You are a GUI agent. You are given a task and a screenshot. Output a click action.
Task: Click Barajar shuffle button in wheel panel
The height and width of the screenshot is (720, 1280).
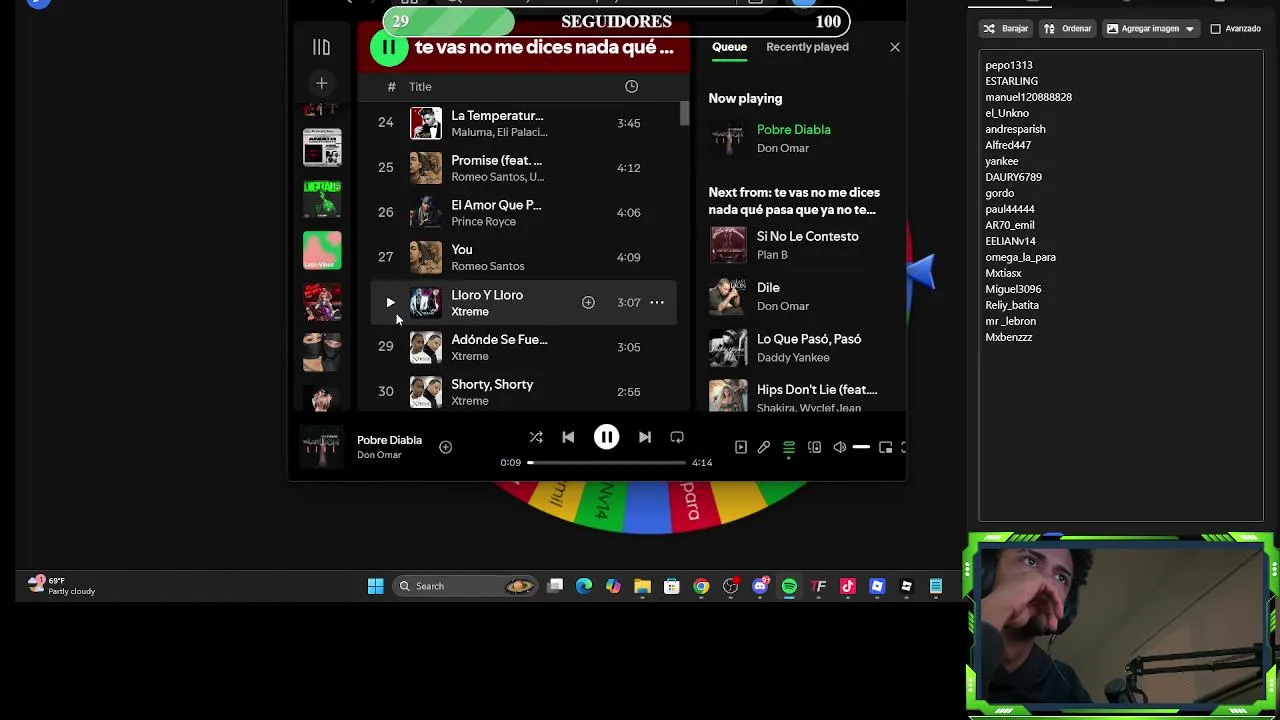point(1006,29)
